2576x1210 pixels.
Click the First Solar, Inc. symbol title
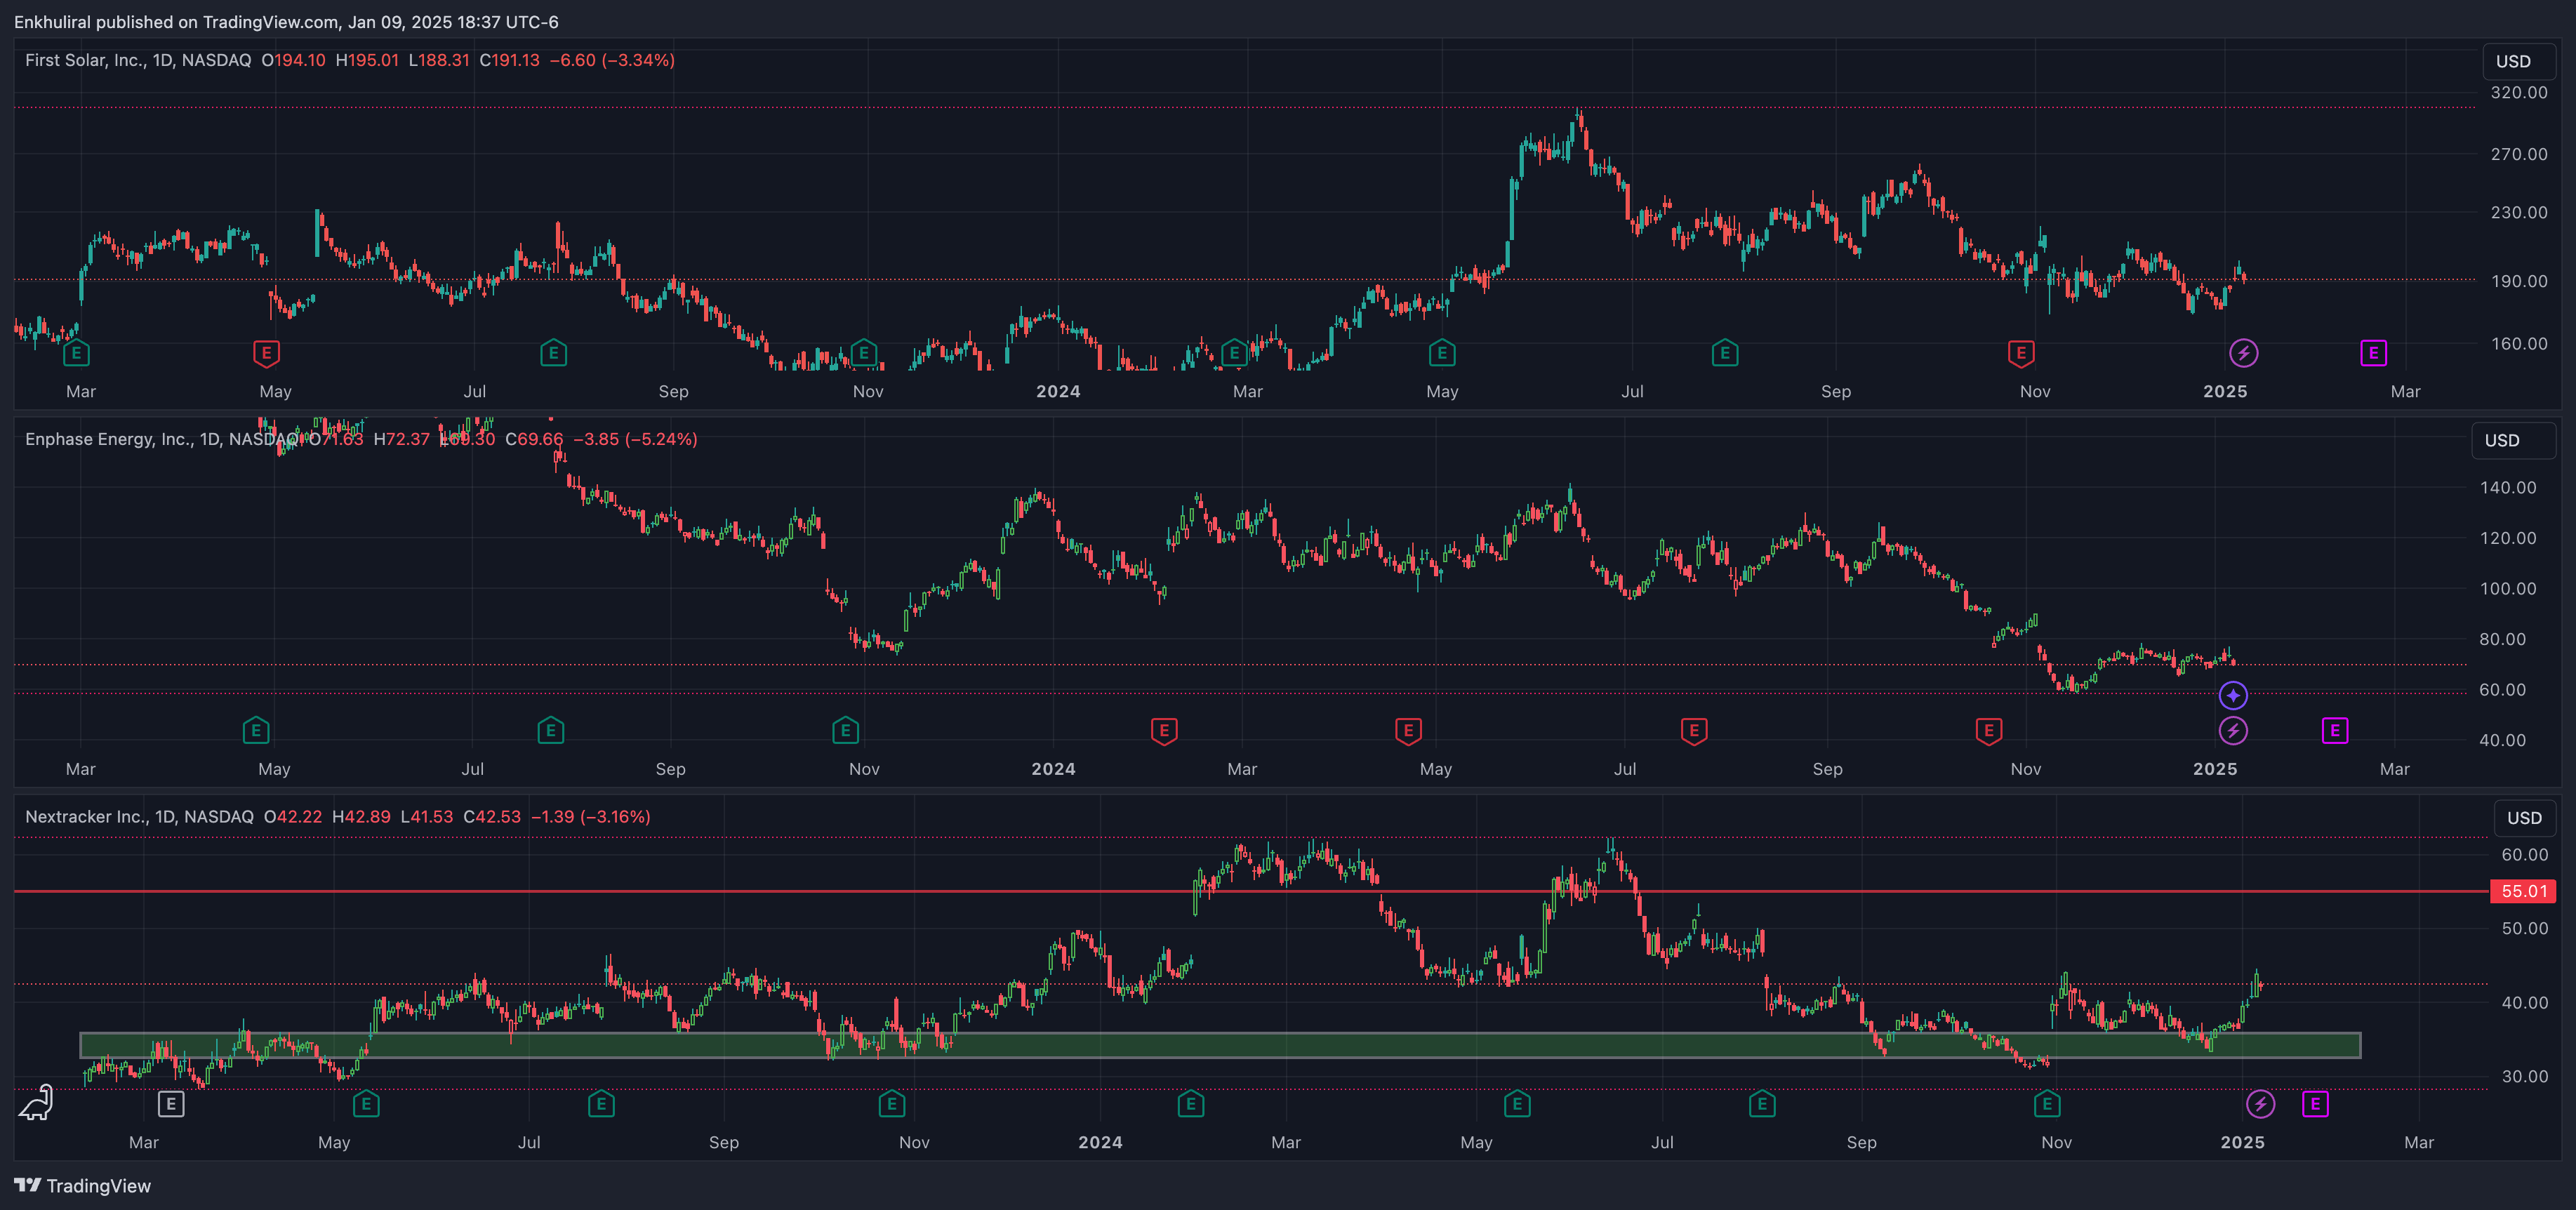coord(85,60)
